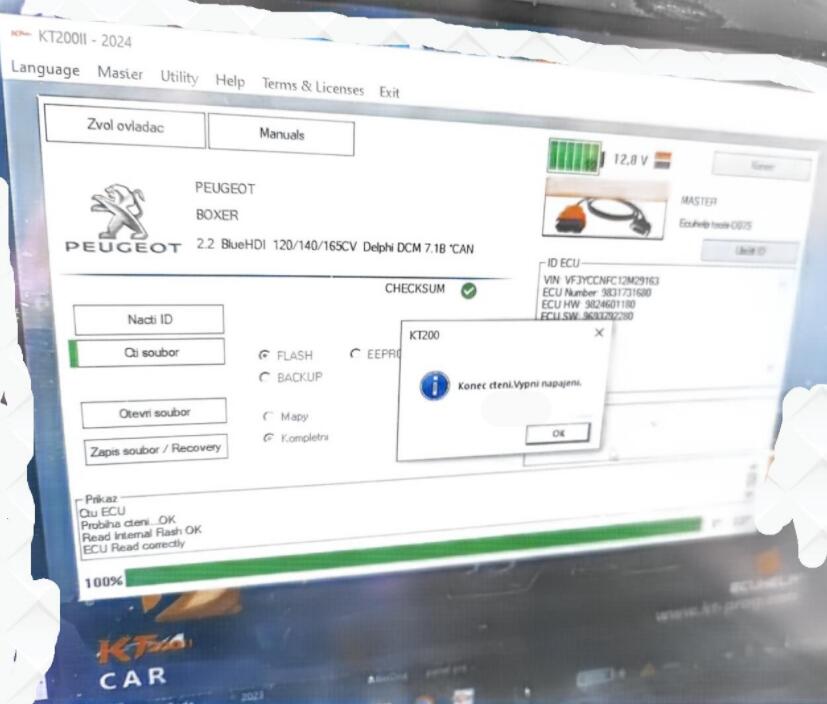Click the blurred button below MASTER label
Image resolution: width=827 pixels, height=704 pixels.
pyautogui.click(x=749, y=251)
